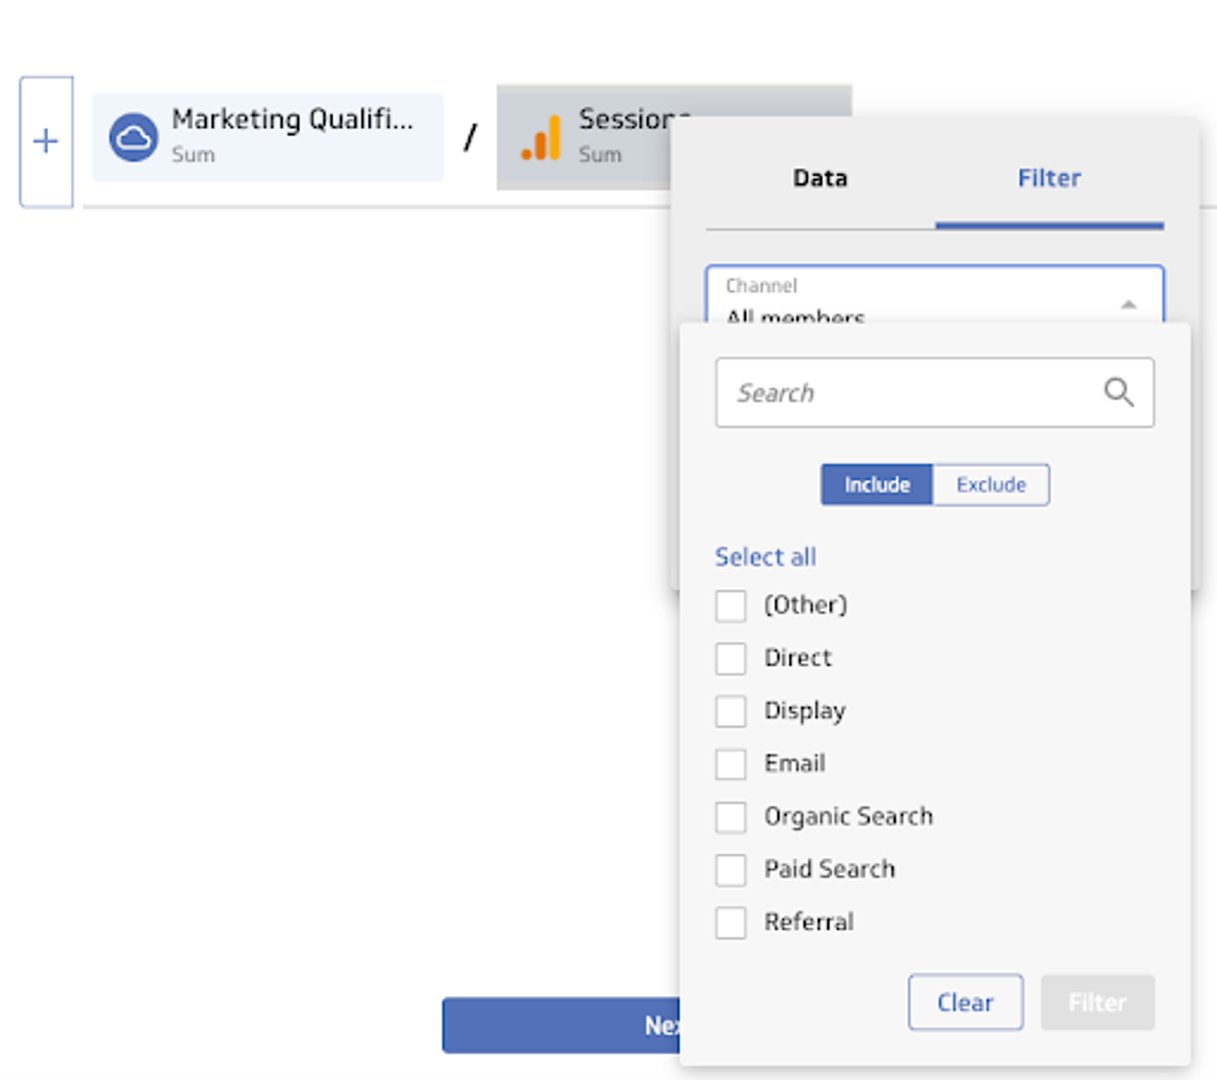
Task: Choose the Include filter mode
Action: (x=877, y=485)
